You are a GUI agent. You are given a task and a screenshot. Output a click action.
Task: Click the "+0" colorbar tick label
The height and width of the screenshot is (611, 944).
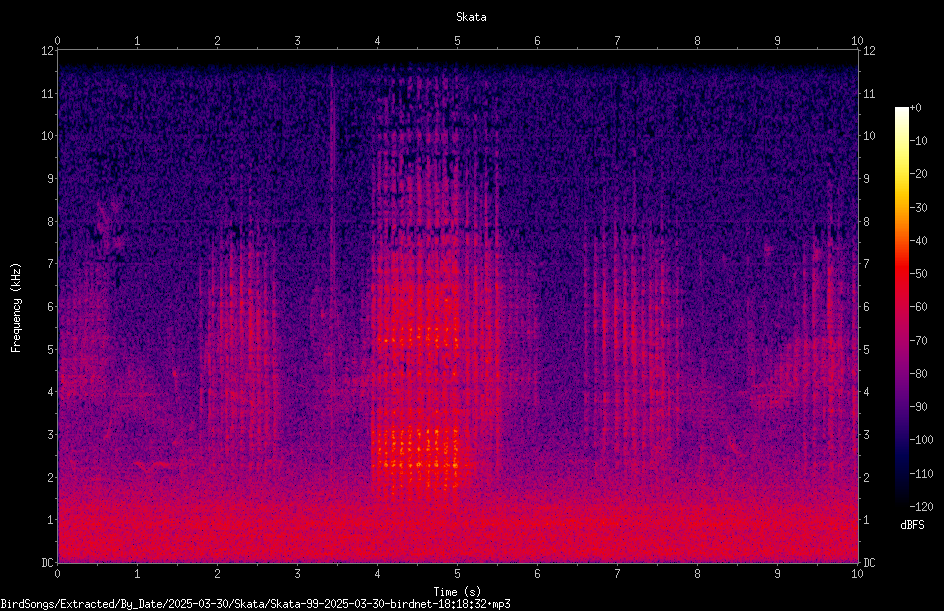coord(915,108)
